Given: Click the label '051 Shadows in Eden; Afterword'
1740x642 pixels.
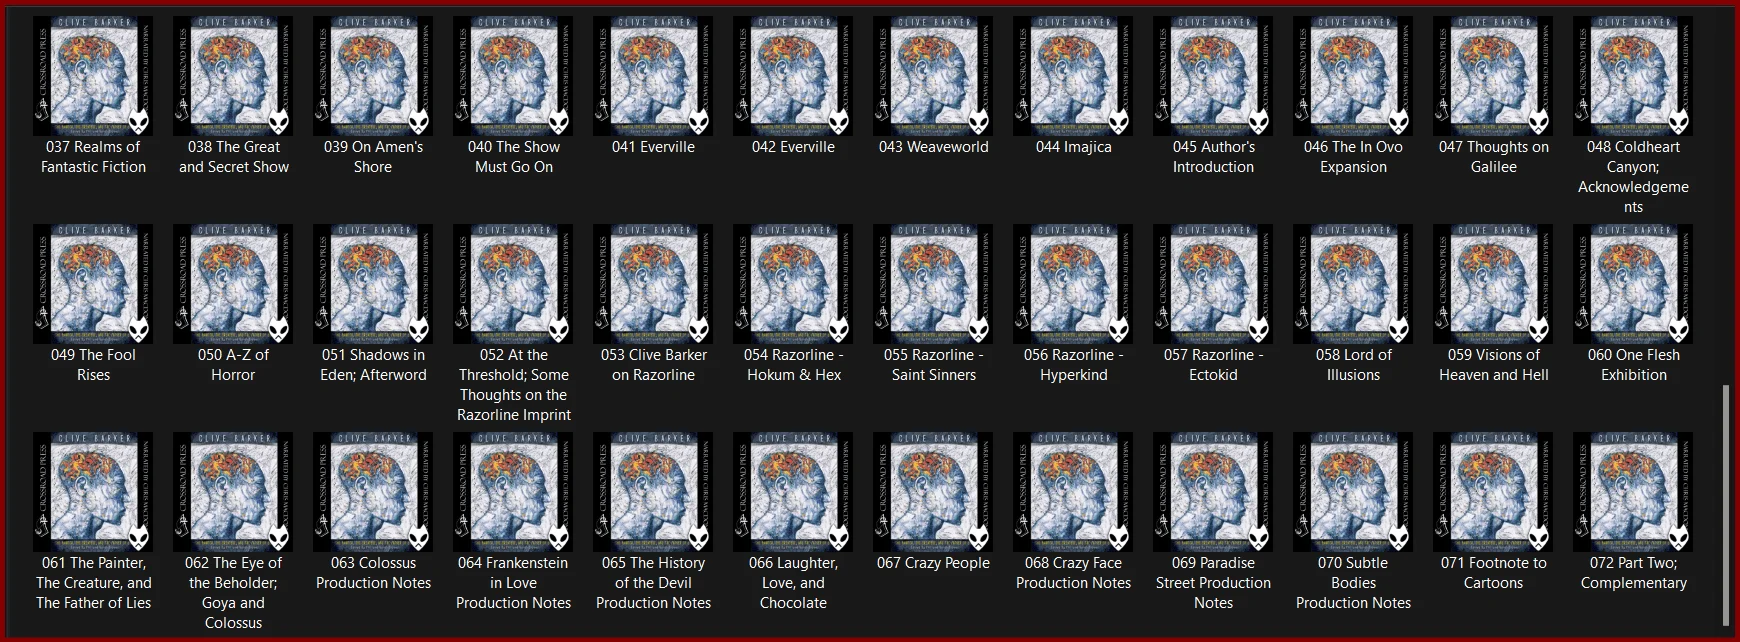Looking at the screenshot, I should 373,365.
